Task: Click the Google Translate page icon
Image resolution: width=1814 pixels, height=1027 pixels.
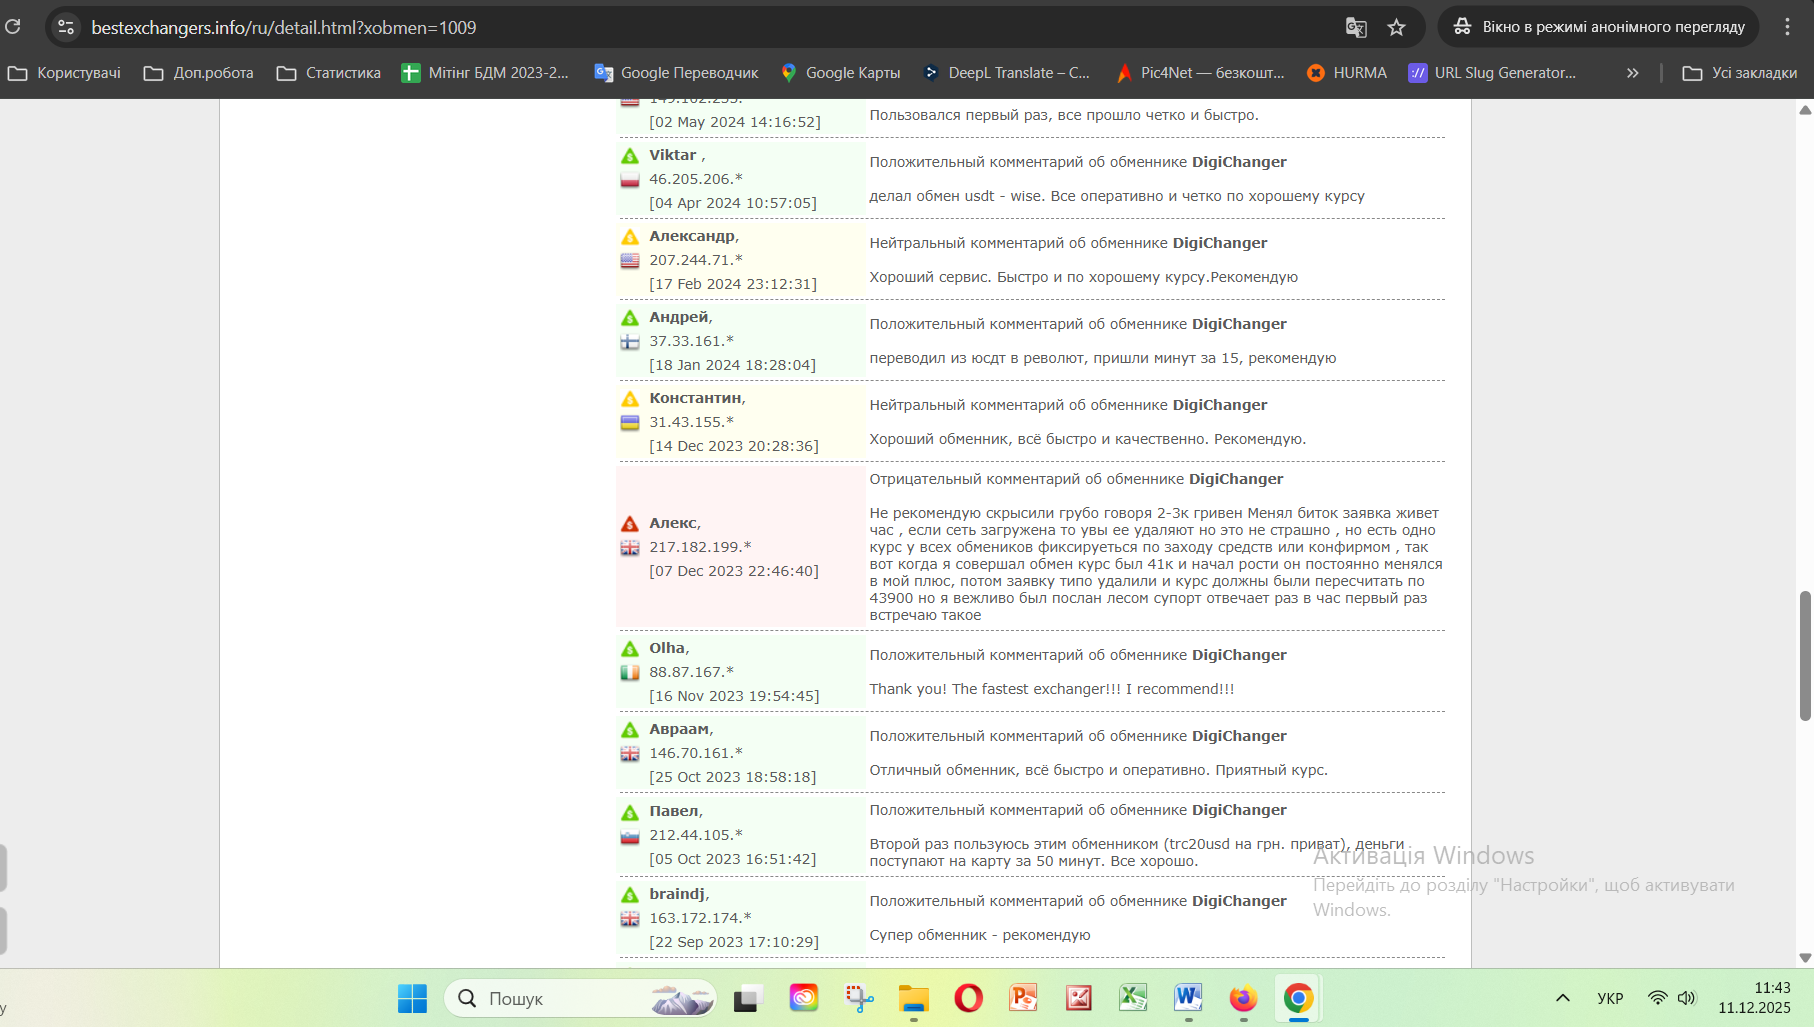Action: [1356, 27]
